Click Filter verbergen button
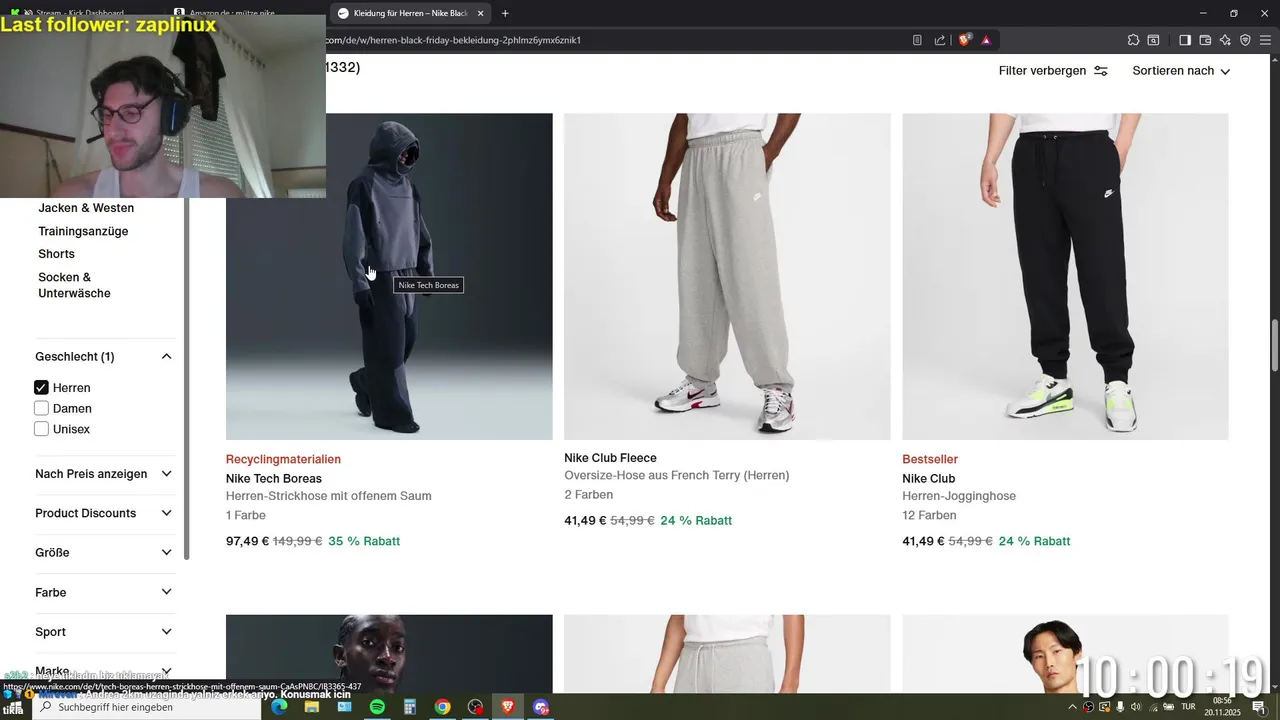Image resolution: width=1280 pixels, height=720 pixels. (1053, 71)
